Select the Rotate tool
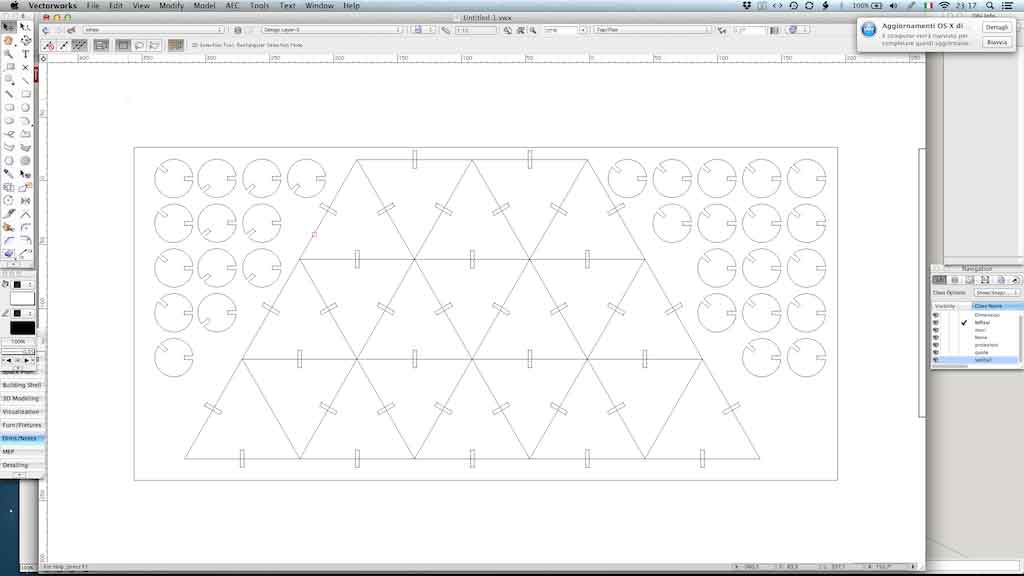Screen dimensions: 1024x576 pos(8,200)
